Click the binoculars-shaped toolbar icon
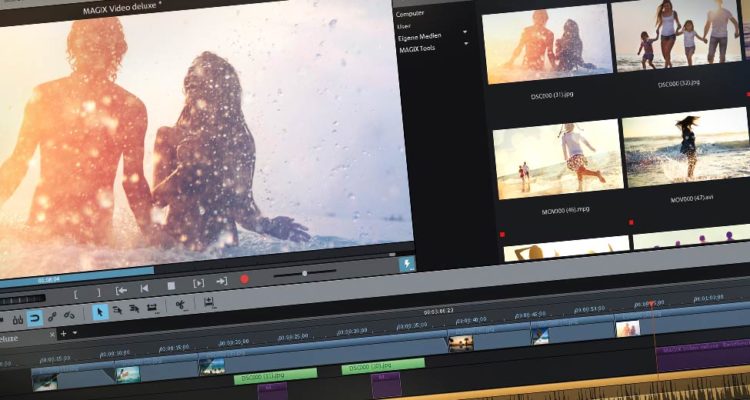The height and width of the screenshot is (400, 750). click(18, 320)
